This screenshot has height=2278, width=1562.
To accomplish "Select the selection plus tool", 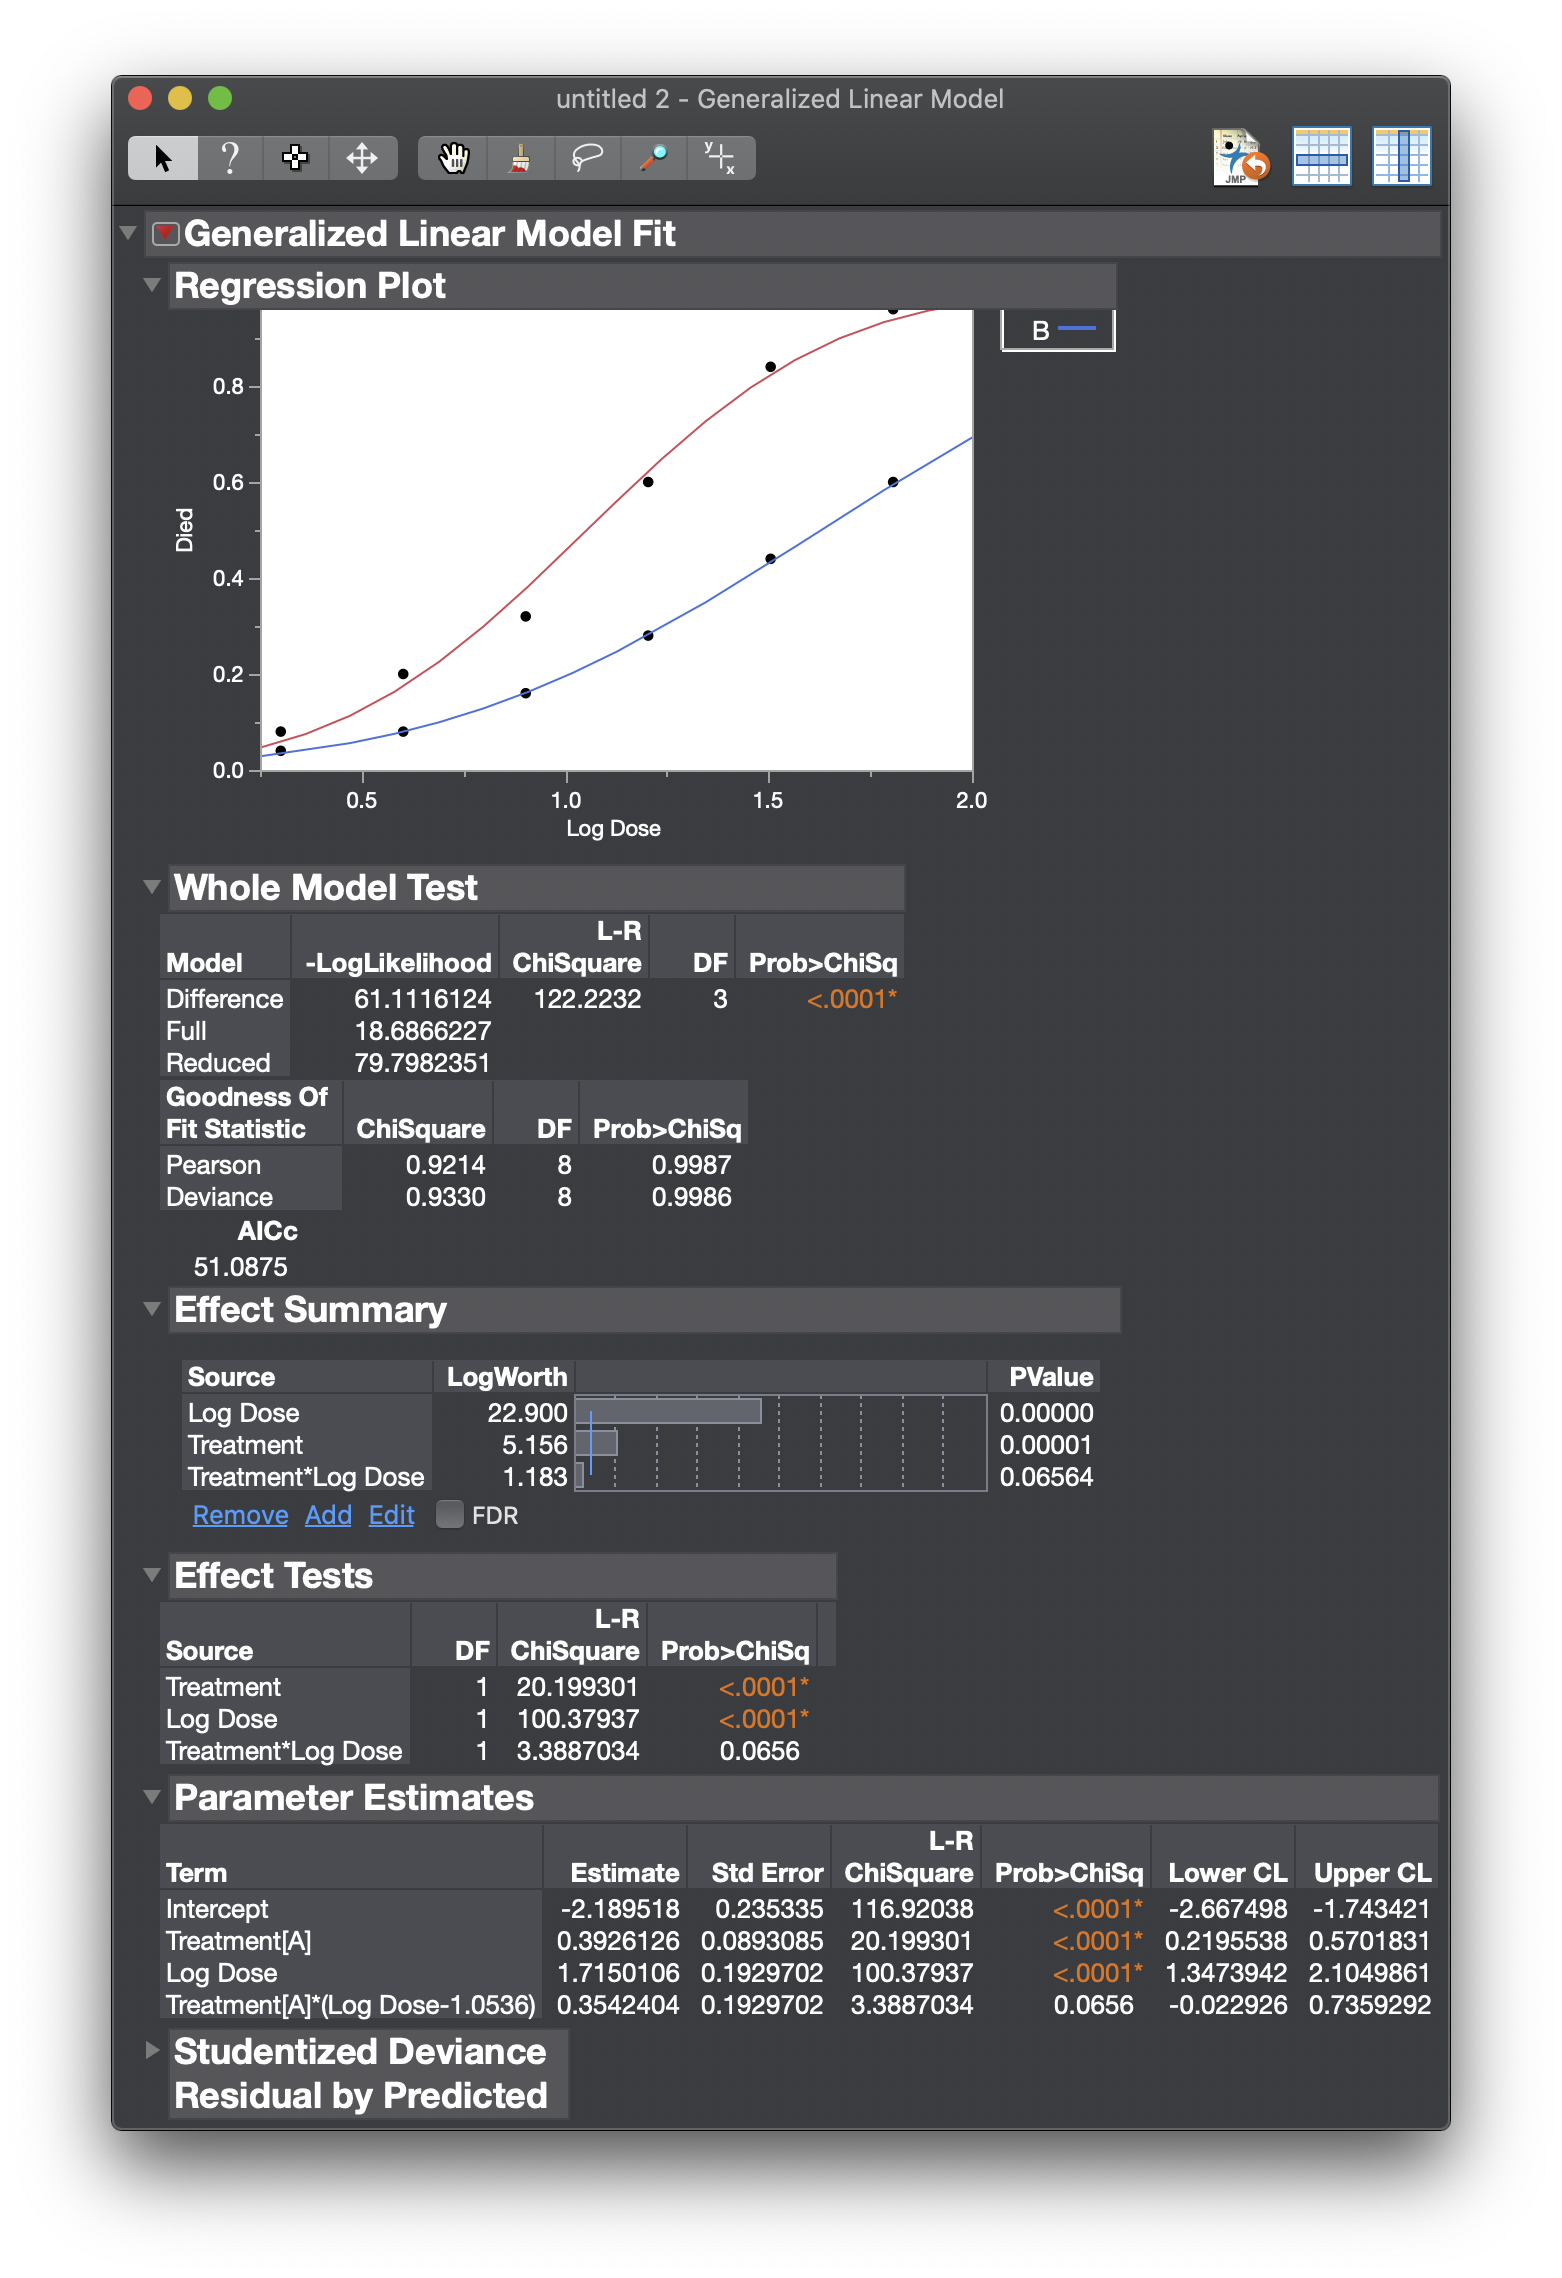I will (x=295, y=158).
